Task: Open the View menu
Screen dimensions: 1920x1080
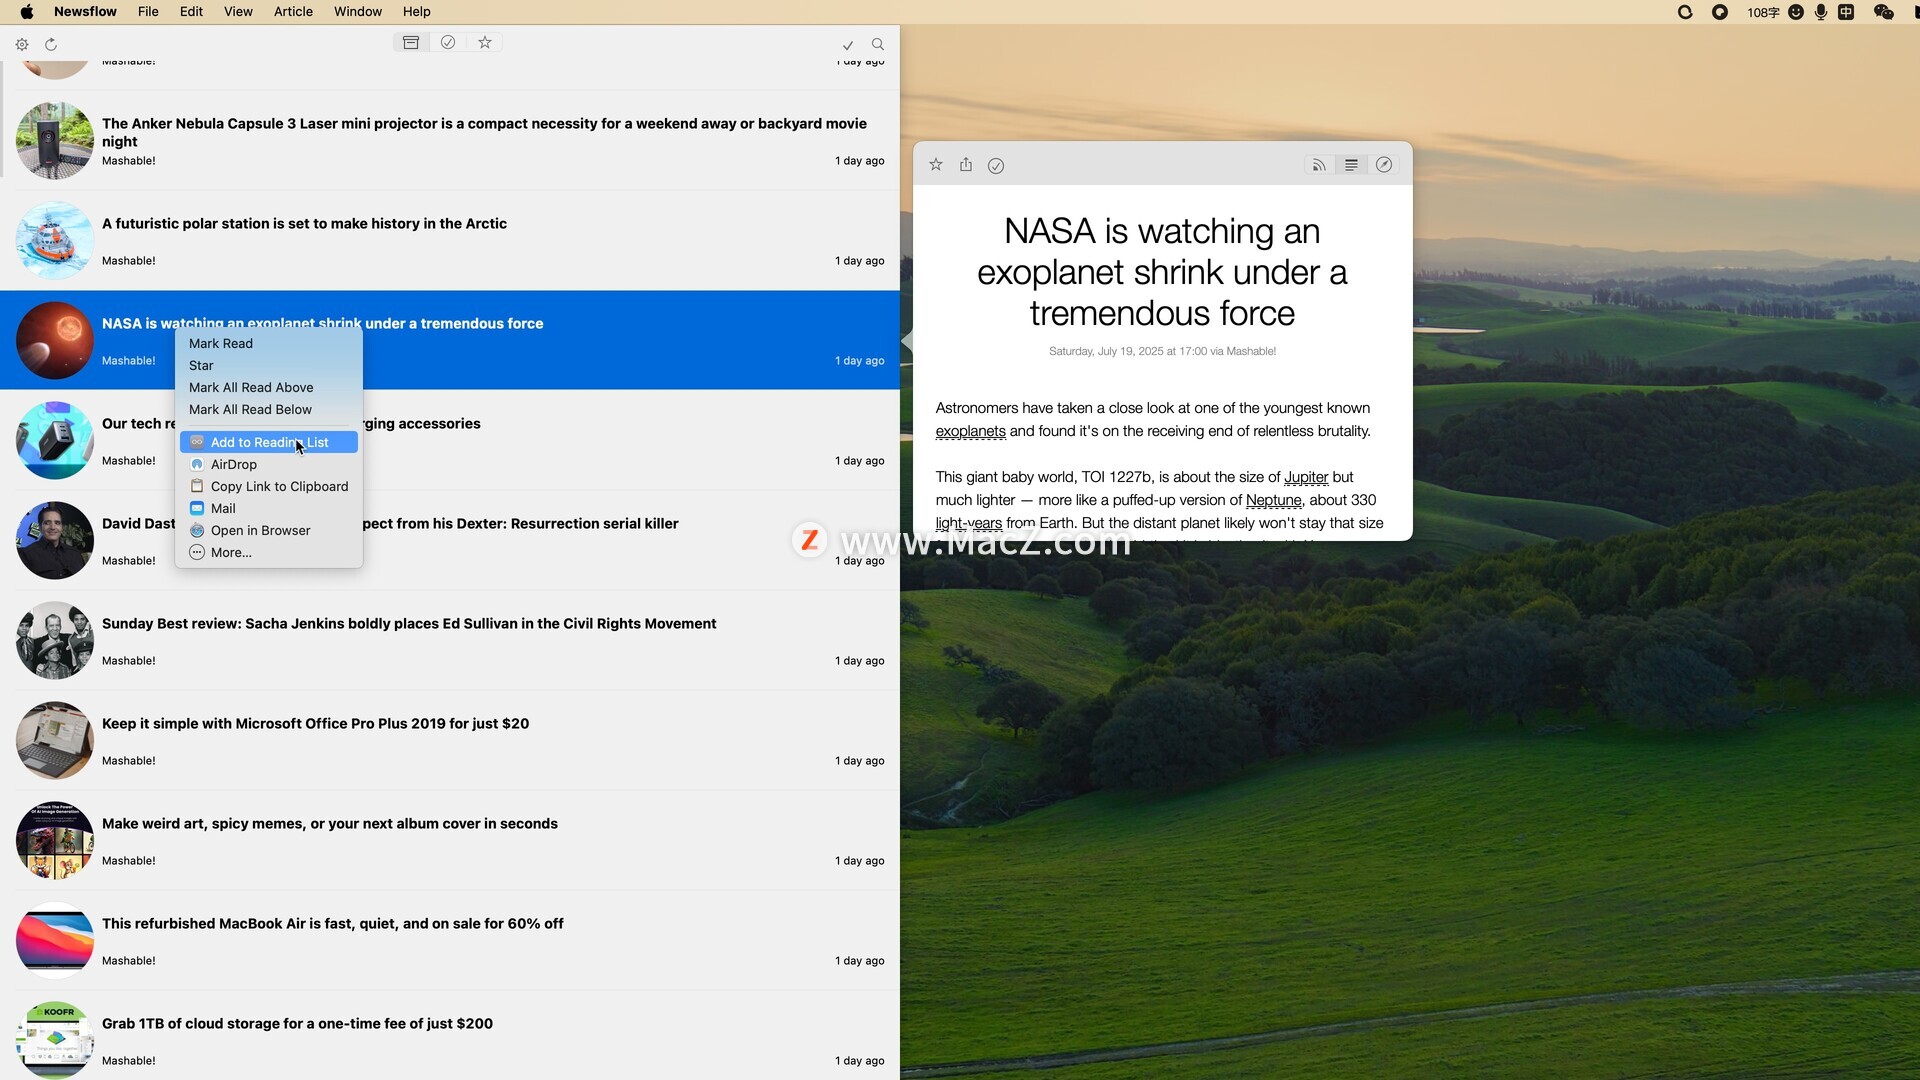Action: click(x=238, y=12)
